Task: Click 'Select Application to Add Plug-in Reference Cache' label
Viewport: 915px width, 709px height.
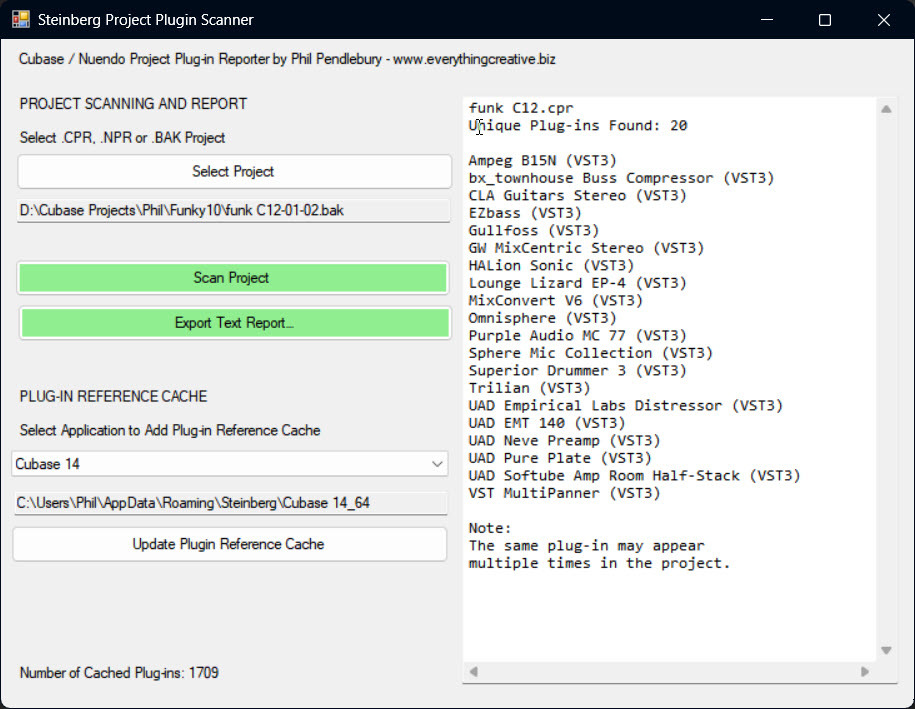Action: click(170, 431)
